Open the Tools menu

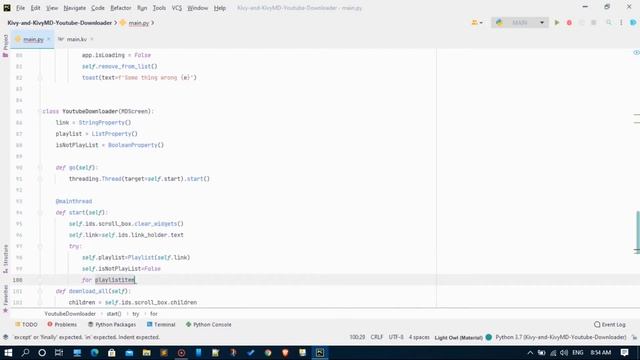pos(159,8)
